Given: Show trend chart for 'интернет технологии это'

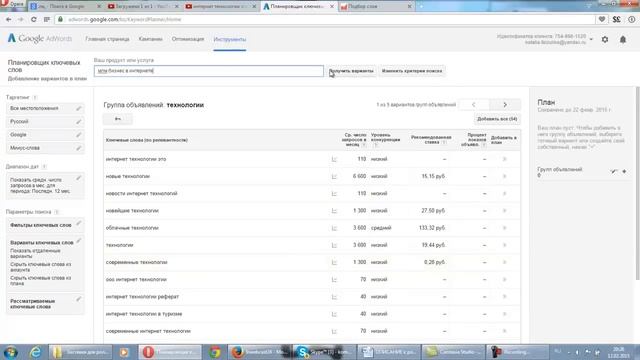Looking at the screenshot, I should [x=334, y=159].
